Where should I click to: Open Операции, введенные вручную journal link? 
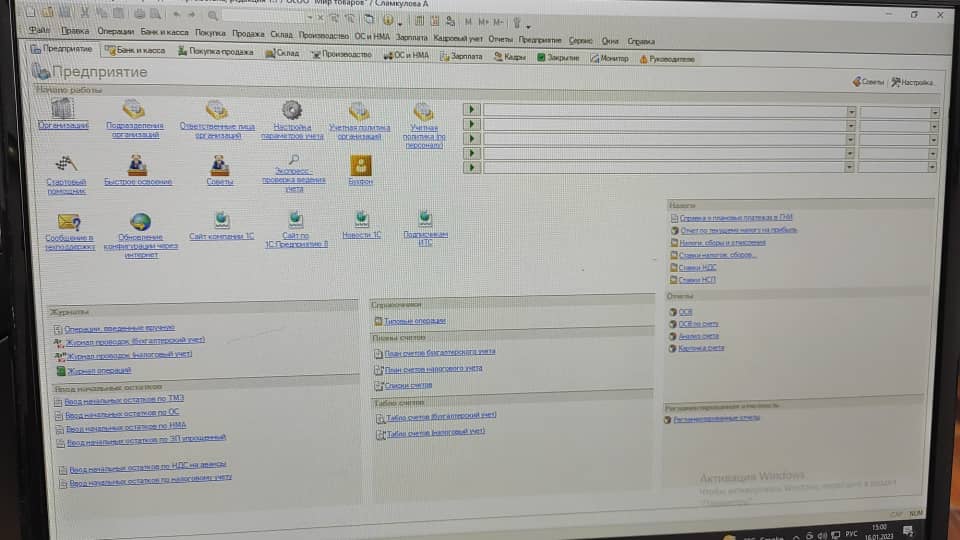[119, 328]
